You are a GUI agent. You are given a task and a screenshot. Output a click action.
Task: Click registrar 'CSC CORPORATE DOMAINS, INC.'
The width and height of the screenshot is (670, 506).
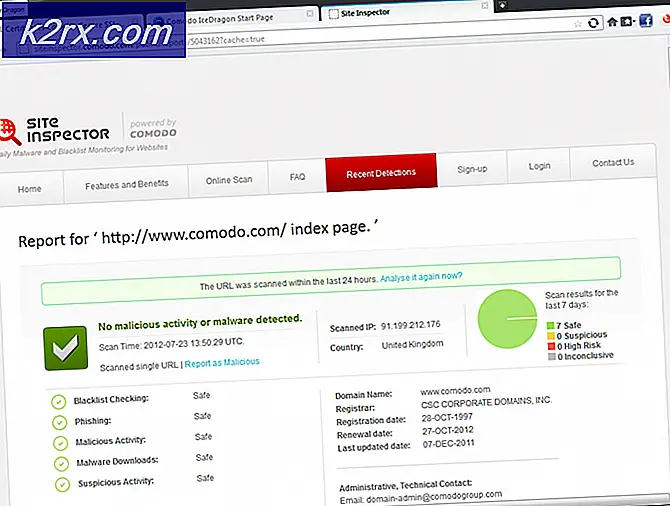(x=486, y=402)
